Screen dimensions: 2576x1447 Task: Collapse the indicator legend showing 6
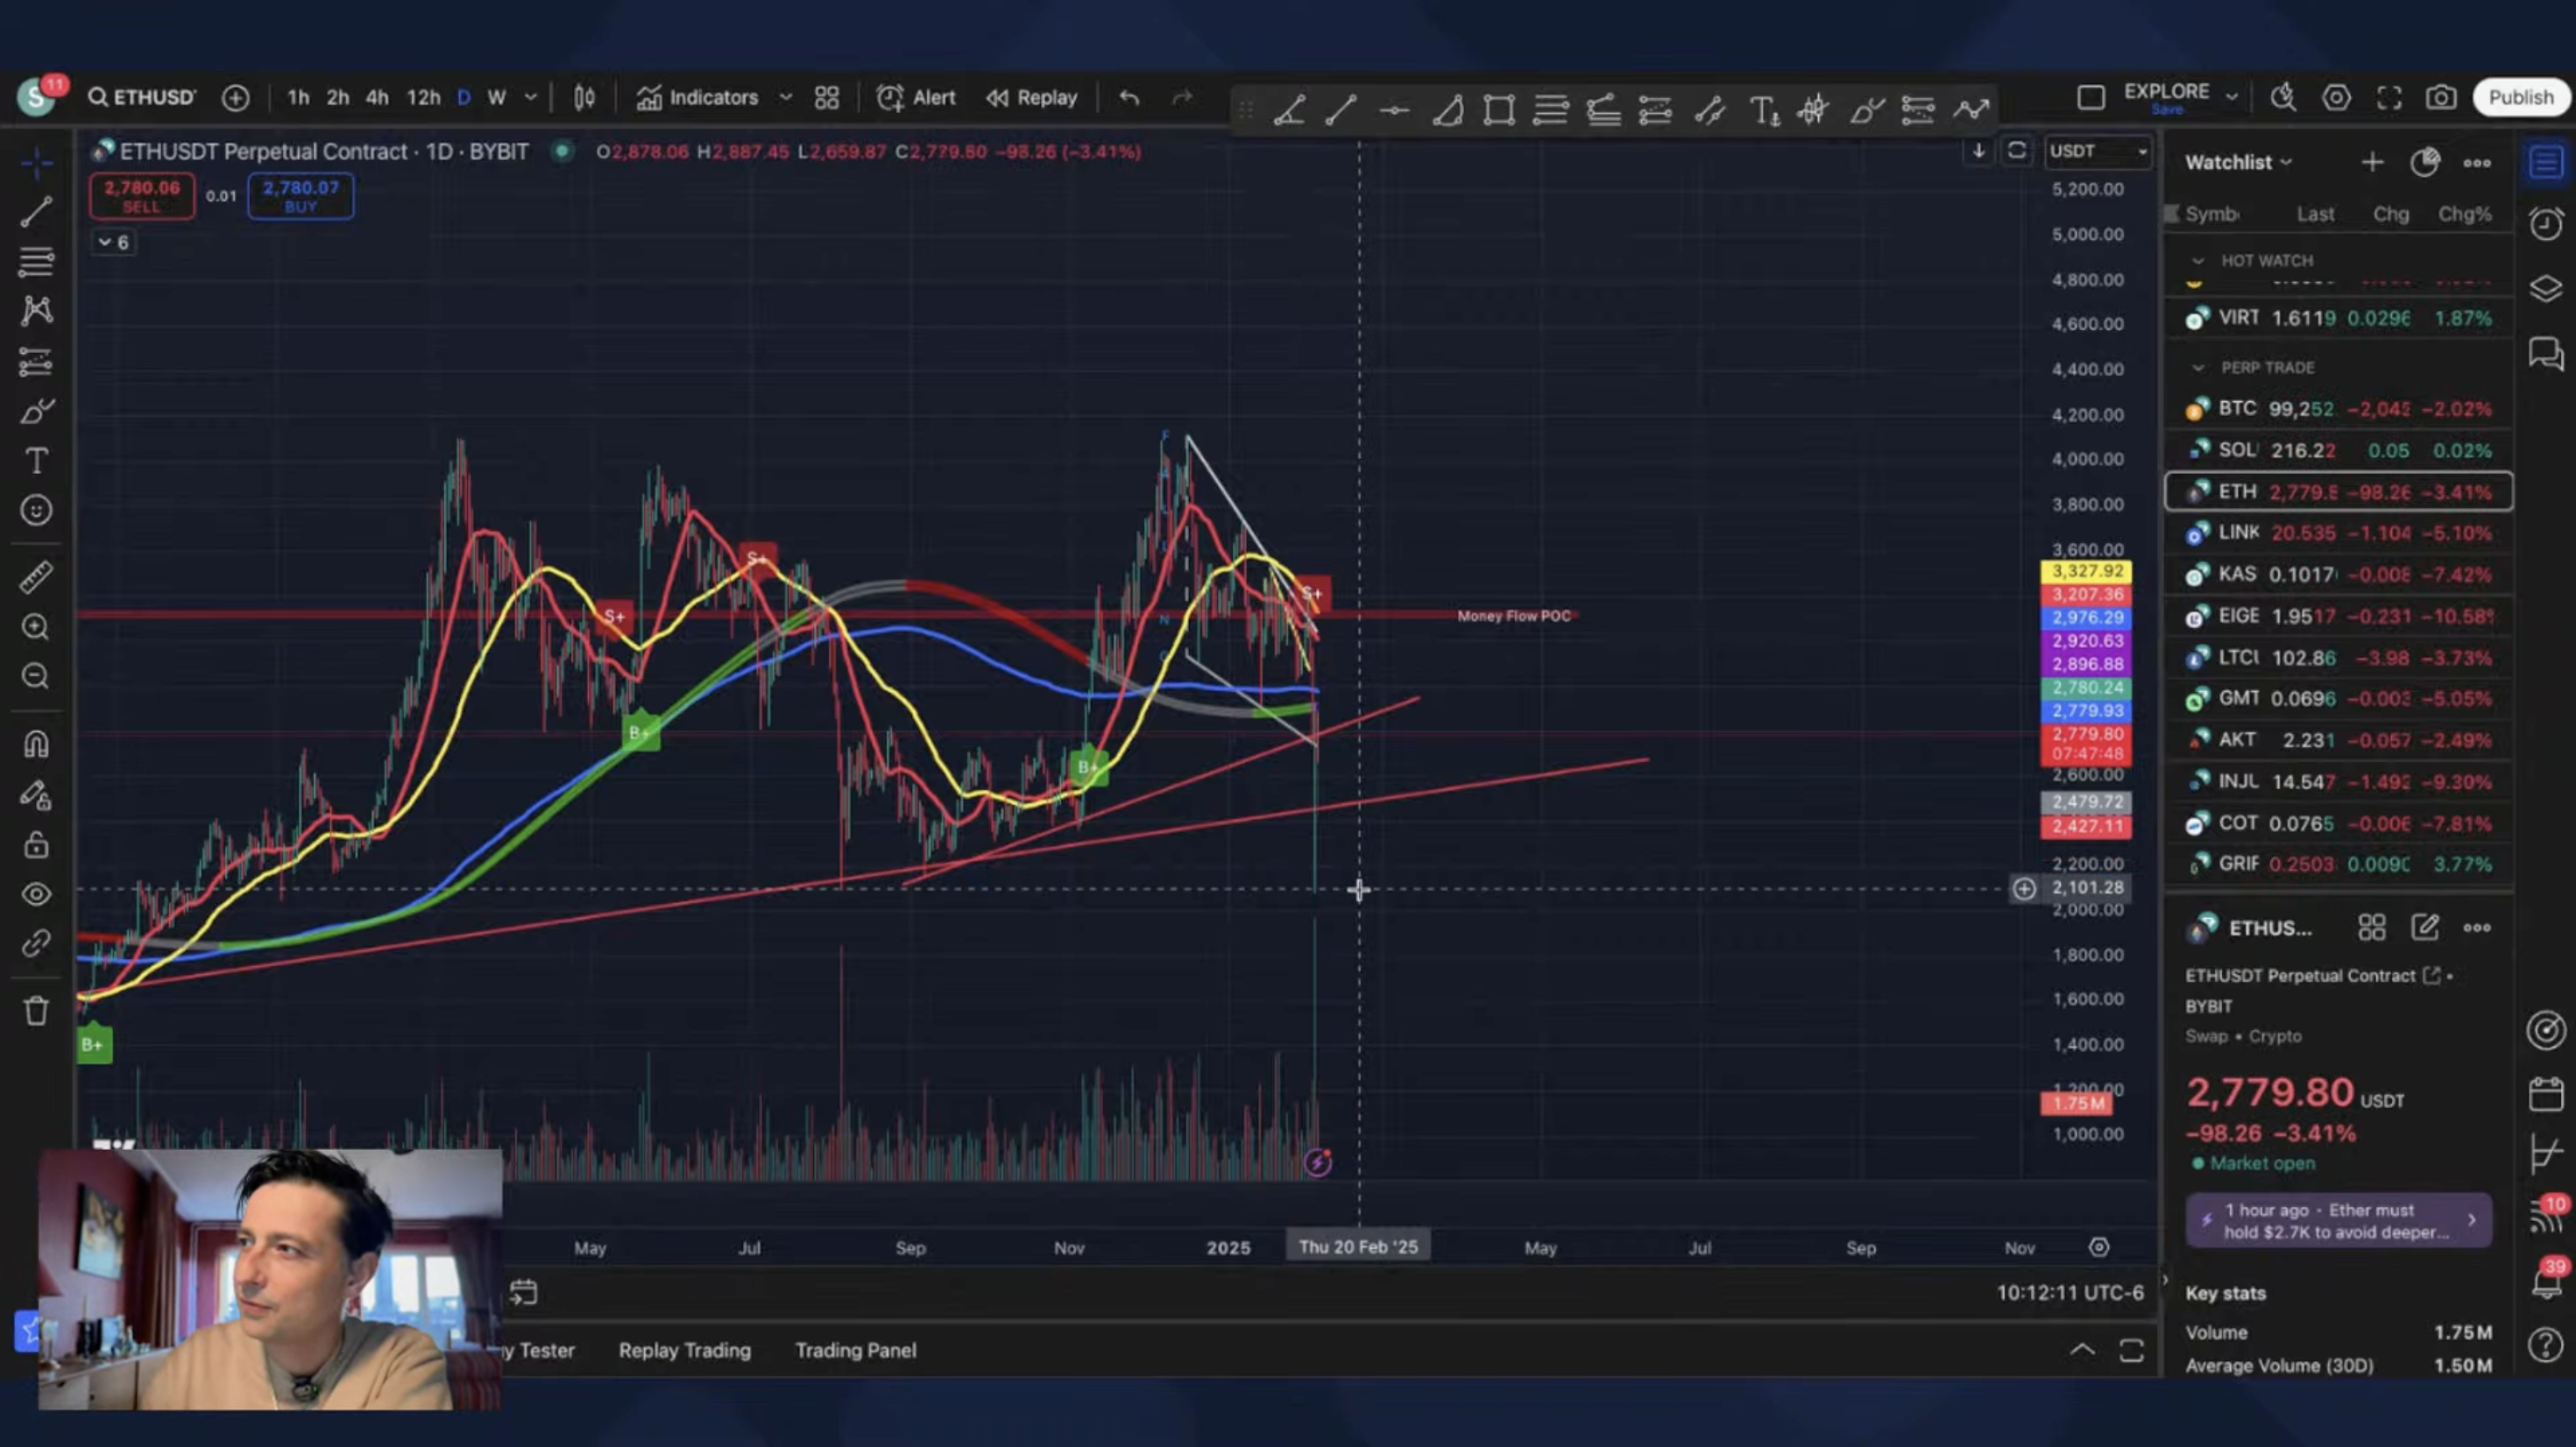coord(112,242)
